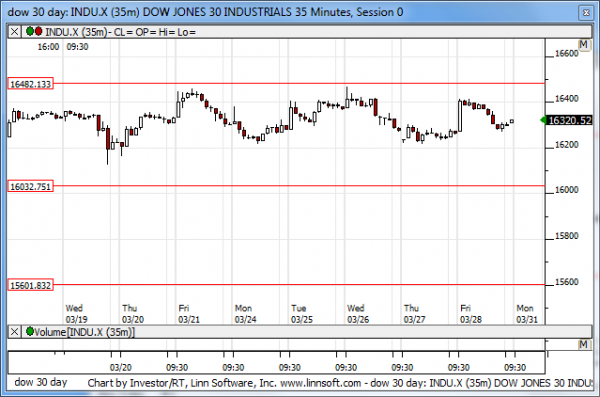This screenshot has width=600, height=397.
Task: Click the Tue 03/25 date label
Action: point(302,314)
